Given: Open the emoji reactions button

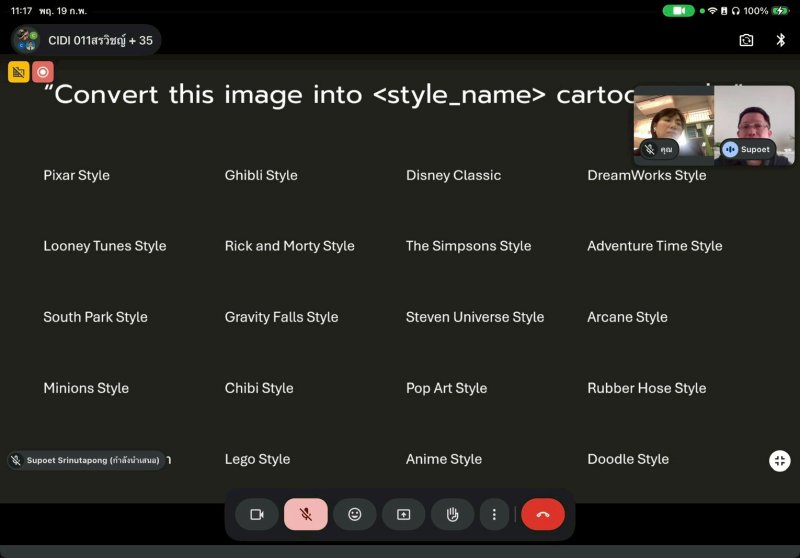Looking at the screenshot, I should click(x=355, y=514).
